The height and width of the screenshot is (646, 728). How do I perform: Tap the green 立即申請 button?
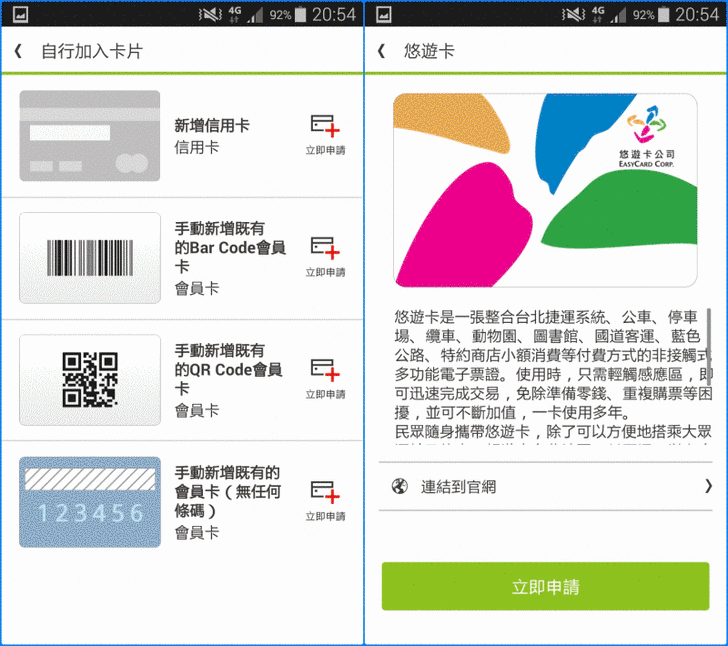545,587
